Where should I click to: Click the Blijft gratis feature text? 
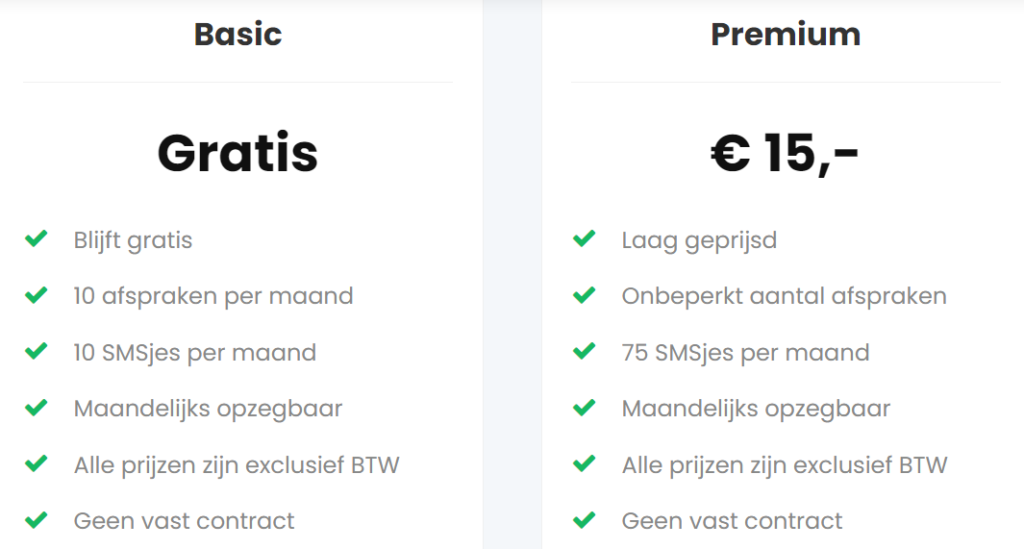click(x=133, y=240)
